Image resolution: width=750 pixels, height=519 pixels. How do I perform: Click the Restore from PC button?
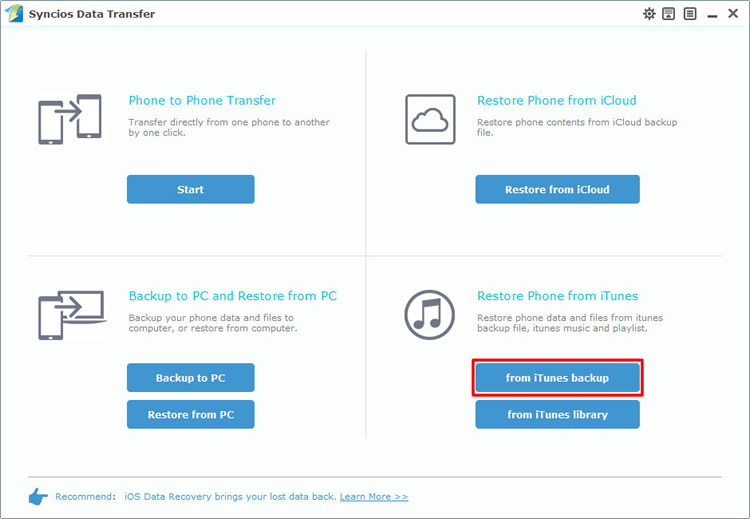coord(190,414)
